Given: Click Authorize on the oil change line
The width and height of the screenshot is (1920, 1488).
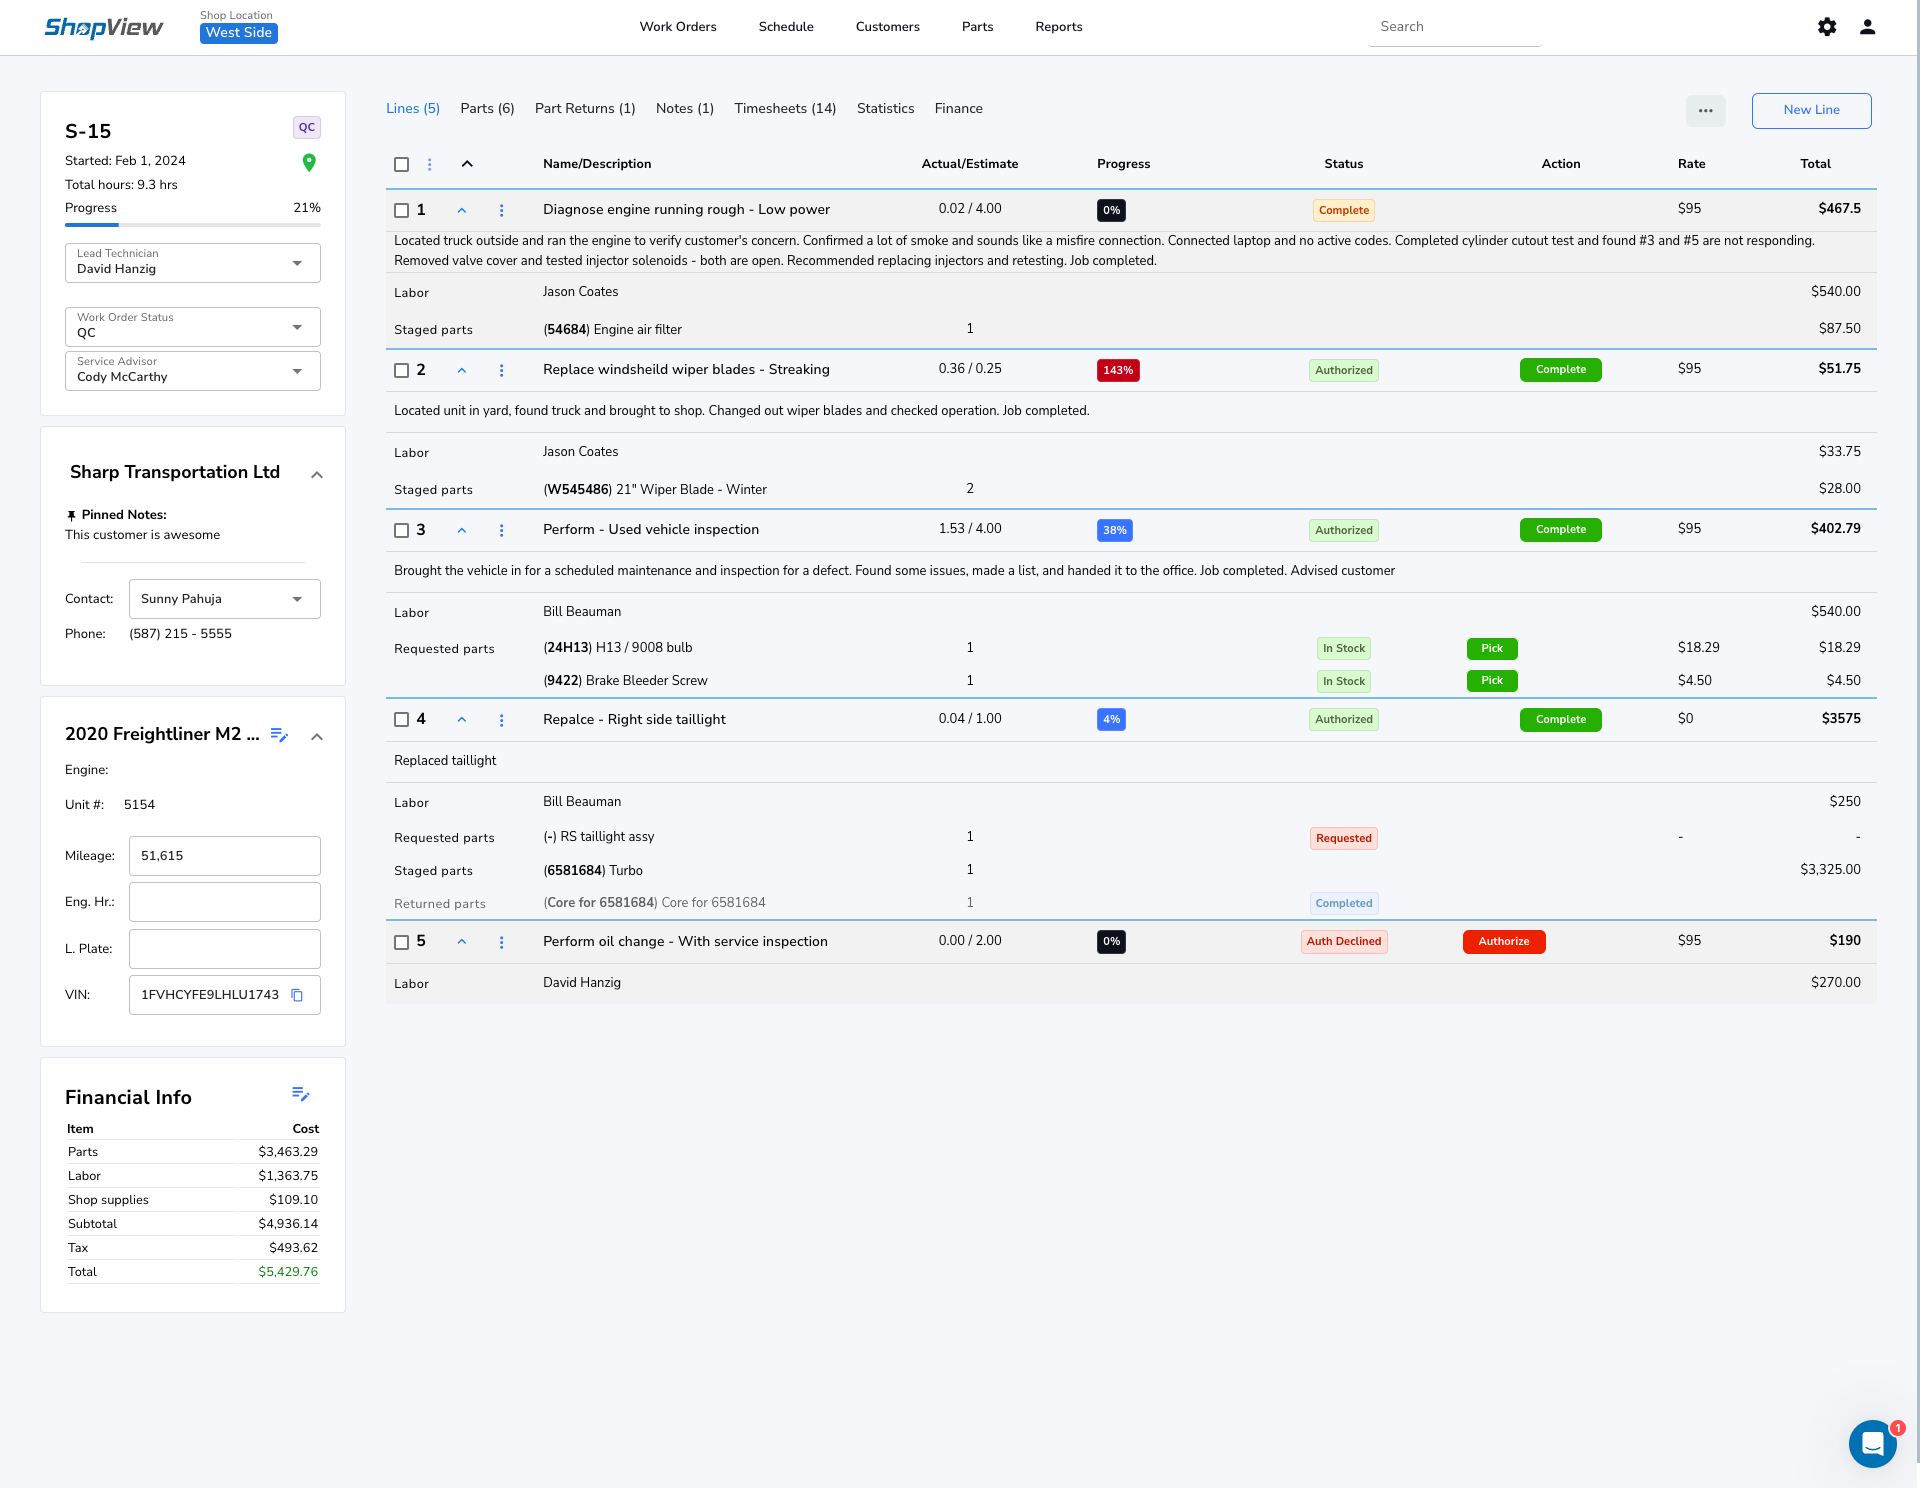Looking at the screenshot, I should point(1504,941).
